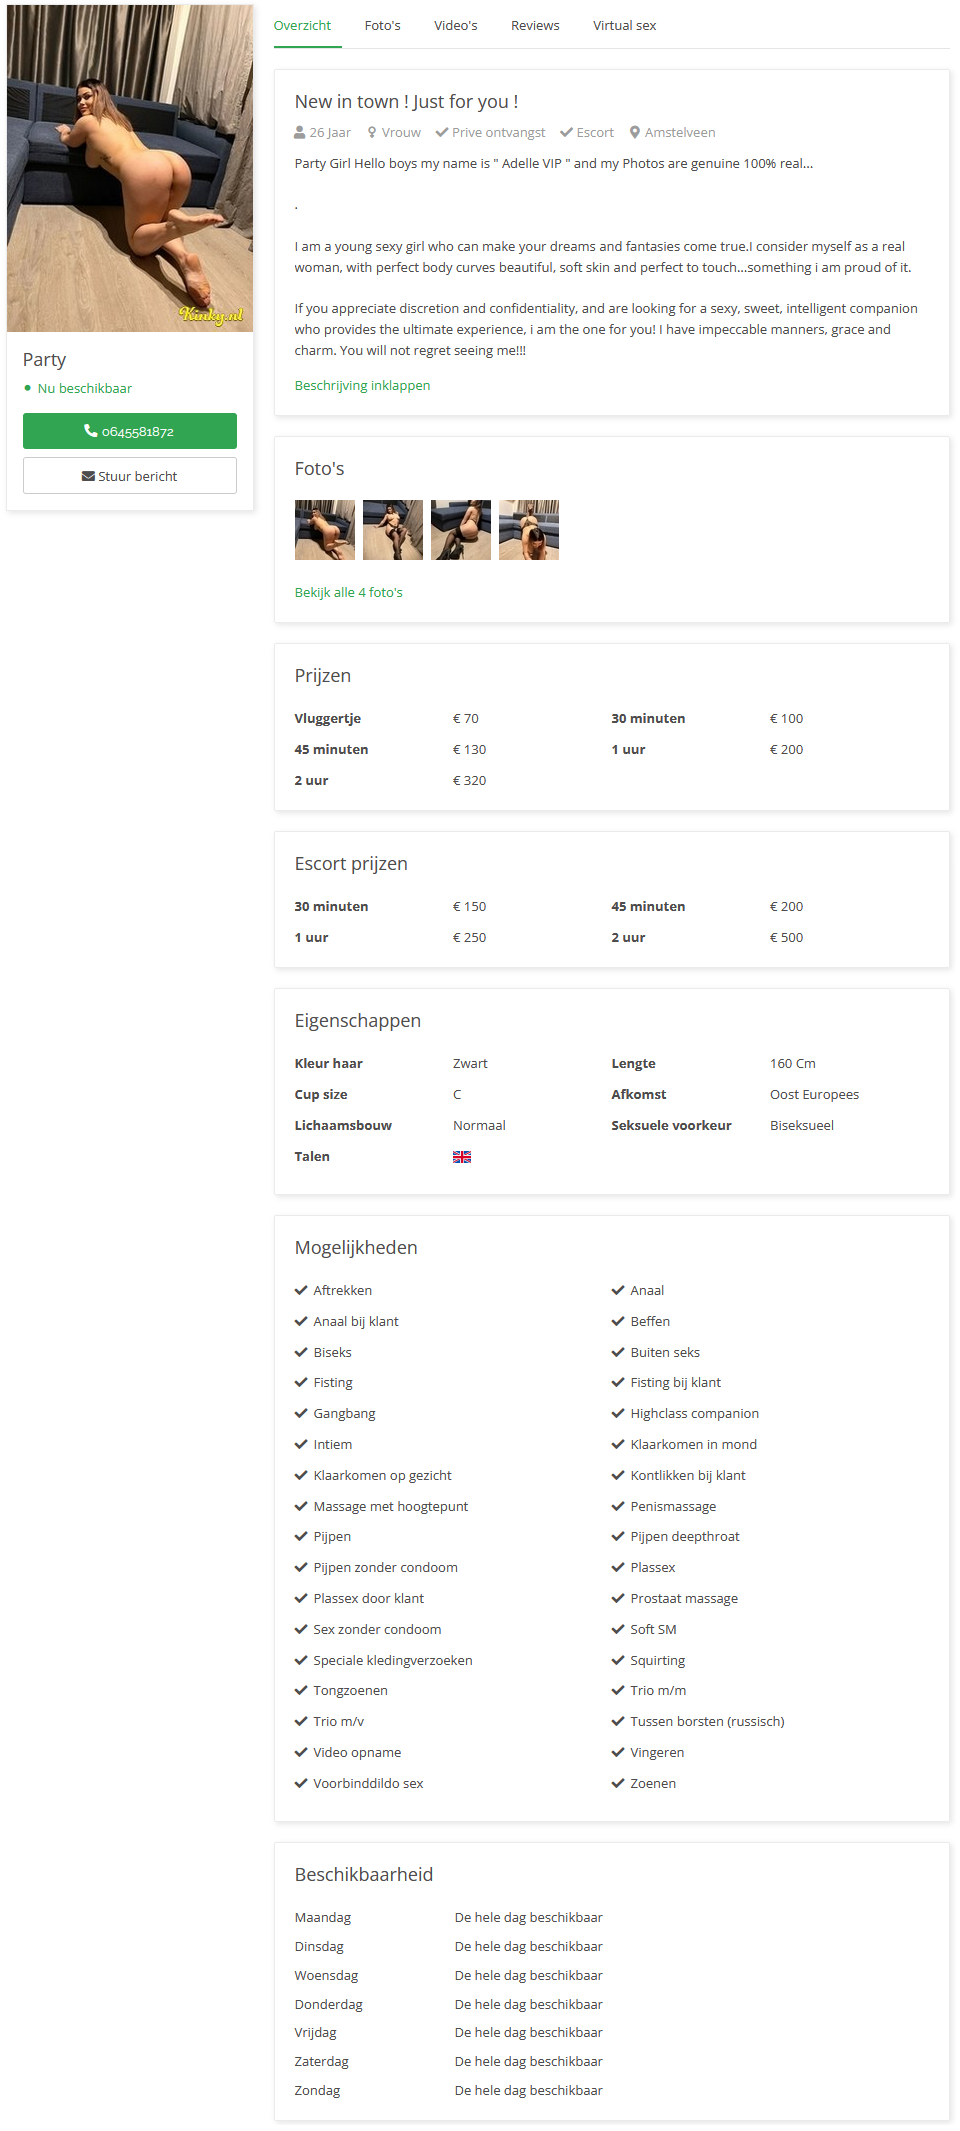Image resolution: width=960 pixels, height=2131 pixels.
Task: Open the fourth photo thumbnail
Action: [x=529, y=530]
